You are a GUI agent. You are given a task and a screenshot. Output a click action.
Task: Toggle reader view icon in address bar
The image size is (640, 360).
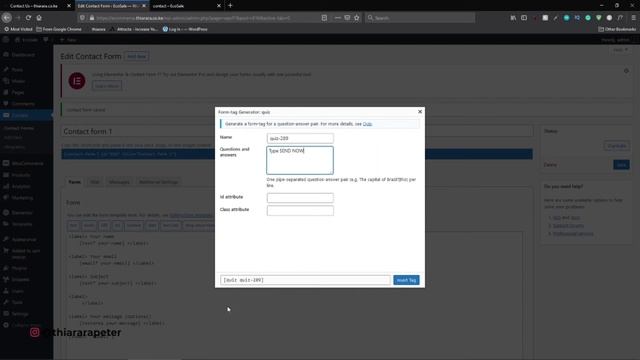(x=324, y=18)
